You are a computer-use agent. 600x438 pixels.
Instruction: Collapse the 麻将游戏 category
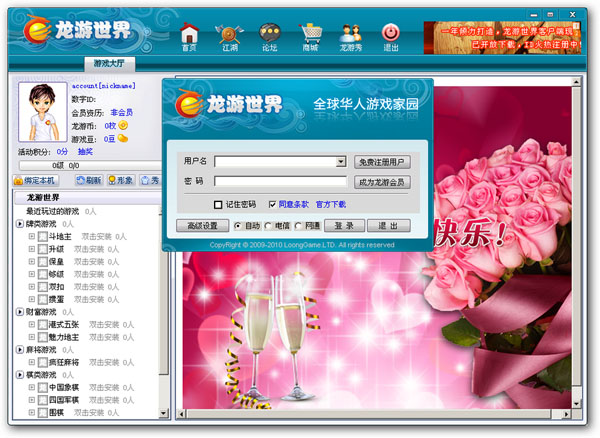[20, 350]
